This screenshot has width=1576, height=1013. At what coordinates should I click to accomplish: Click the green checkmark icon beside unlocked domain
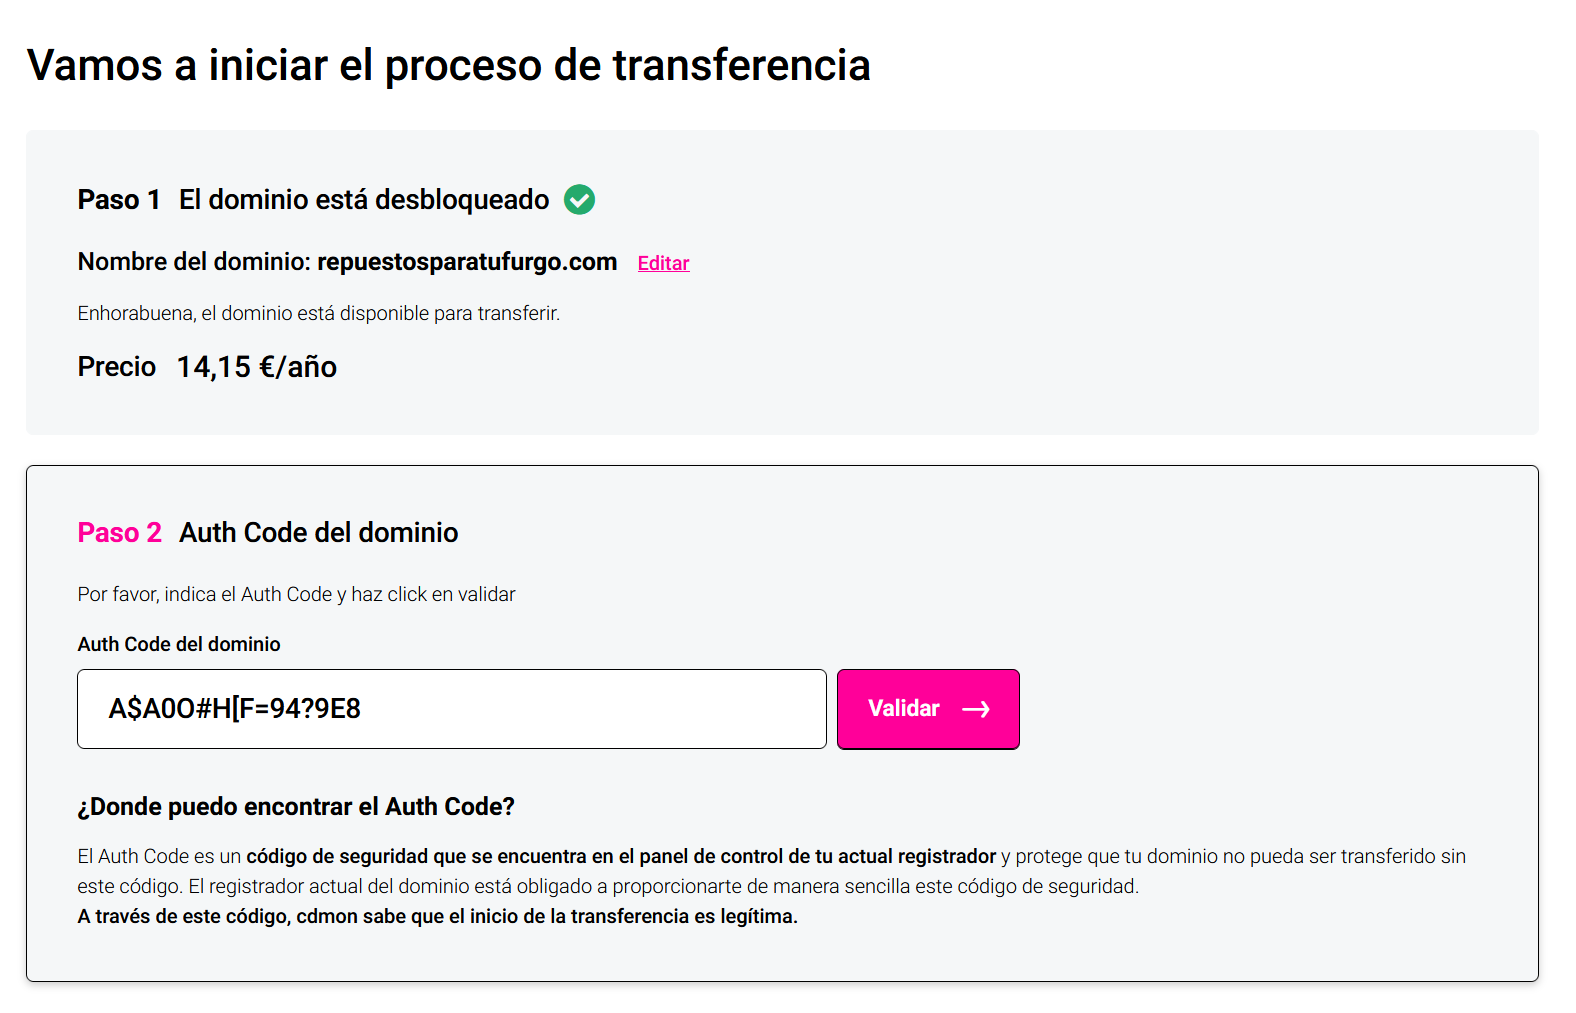tap(579, 200)
